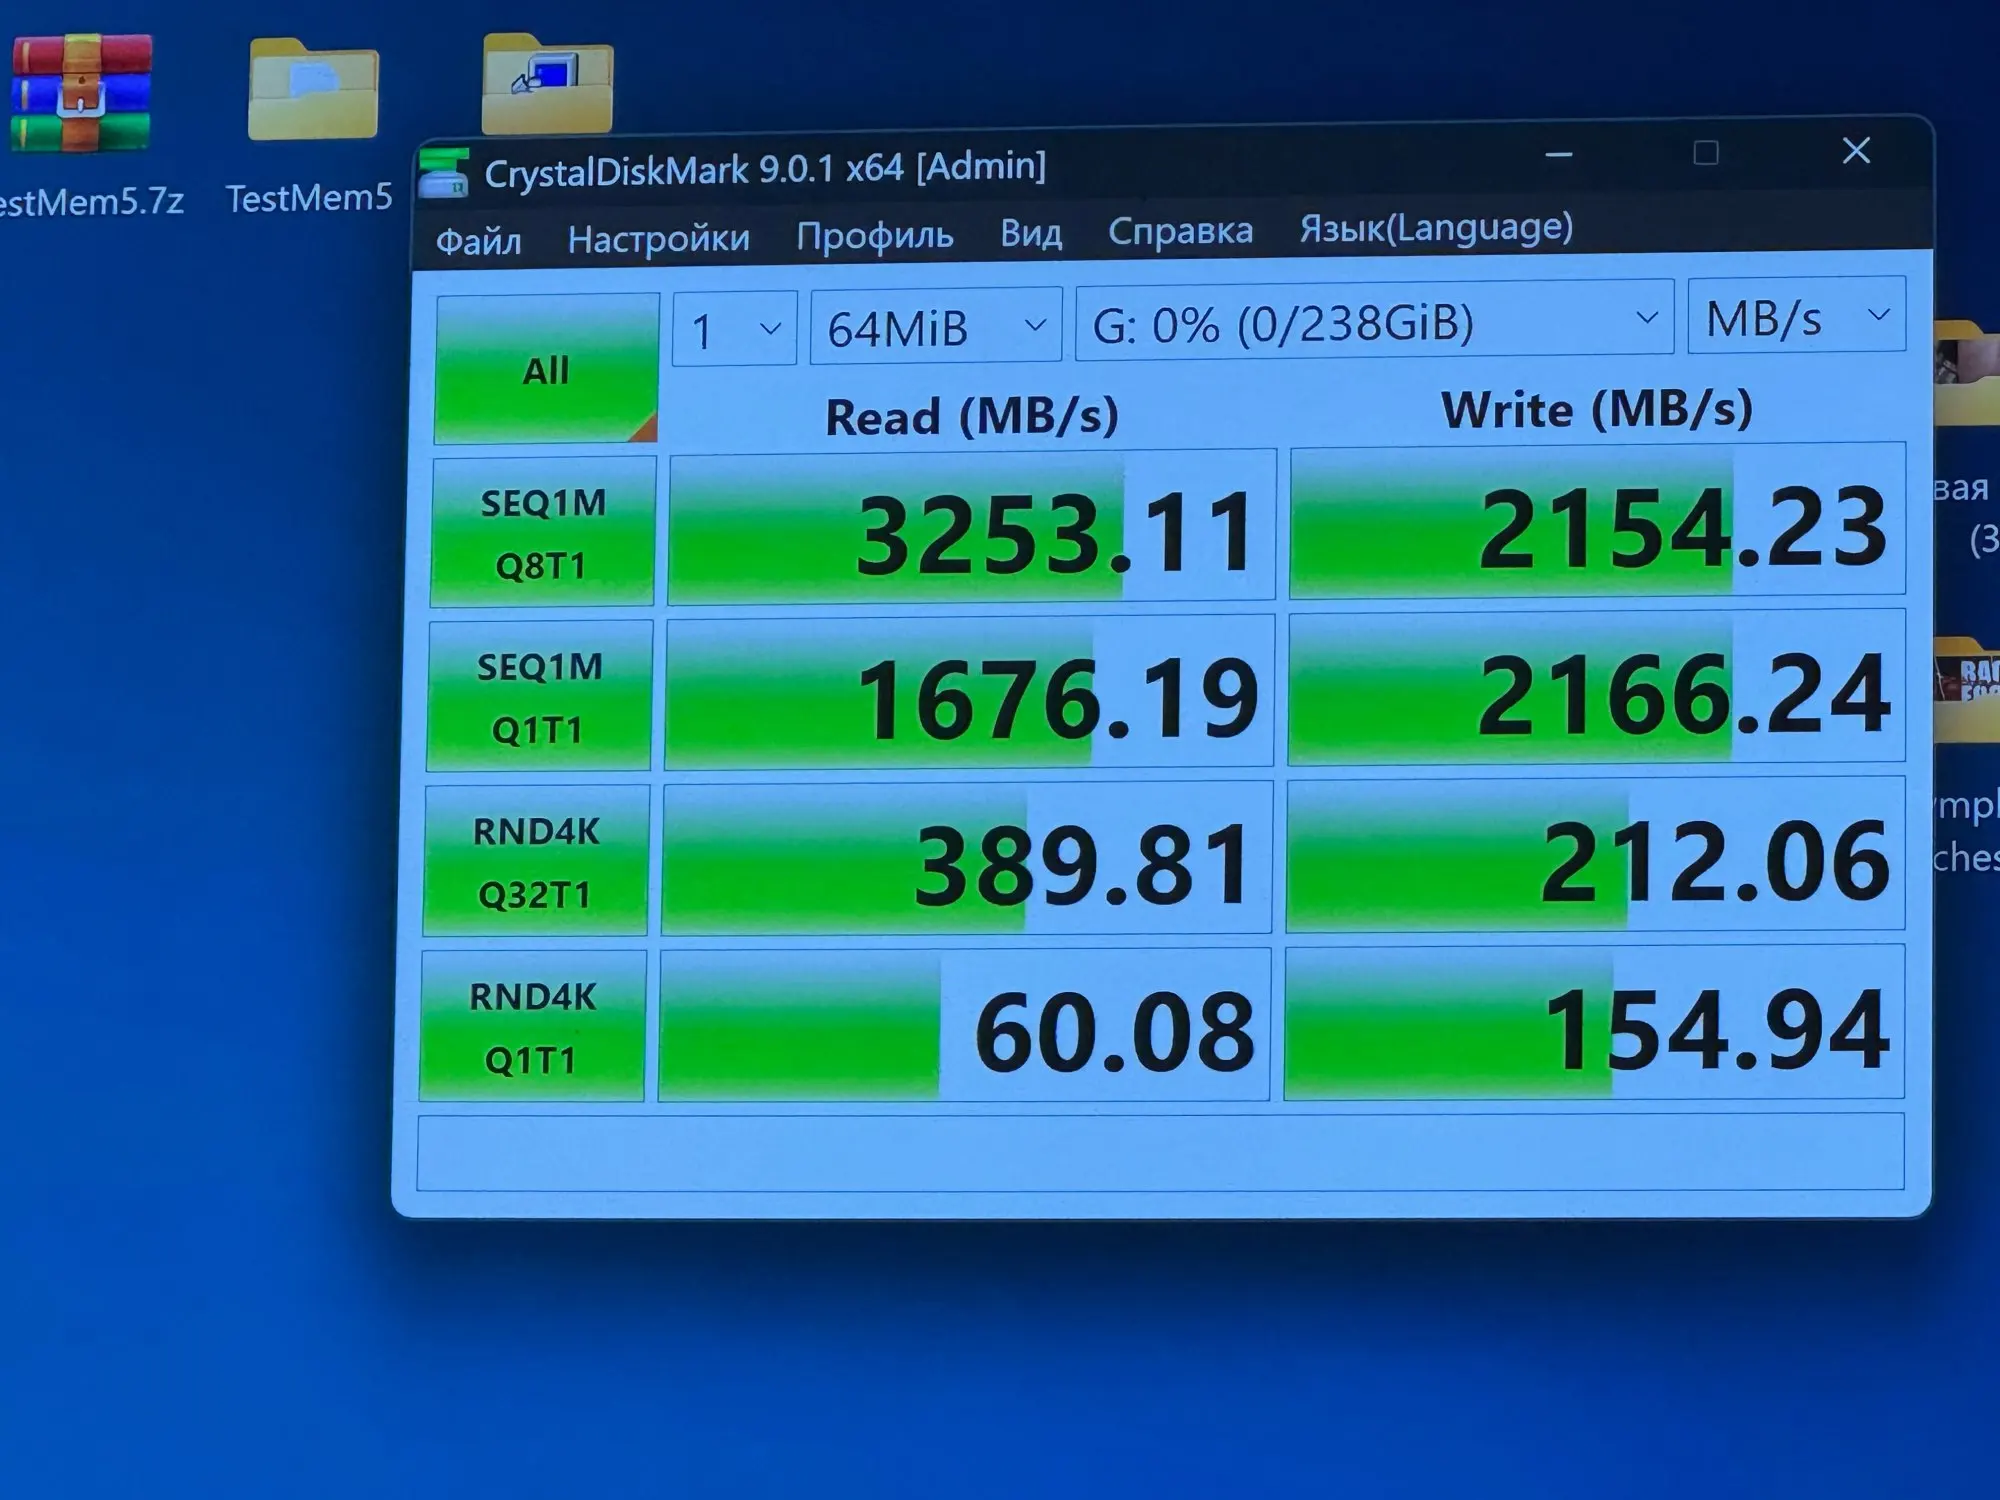The width and height of the screenshot is (2000, 1500).
Task: Maximize the CrystalDiskMark window
Action: tap(1706, 153)
